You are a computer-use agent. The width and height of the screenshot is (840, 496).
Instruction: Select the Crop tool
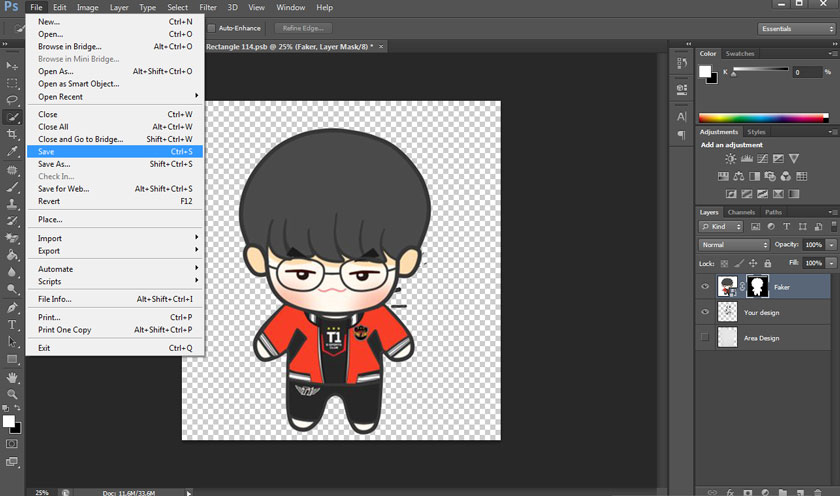coord(12,134)
